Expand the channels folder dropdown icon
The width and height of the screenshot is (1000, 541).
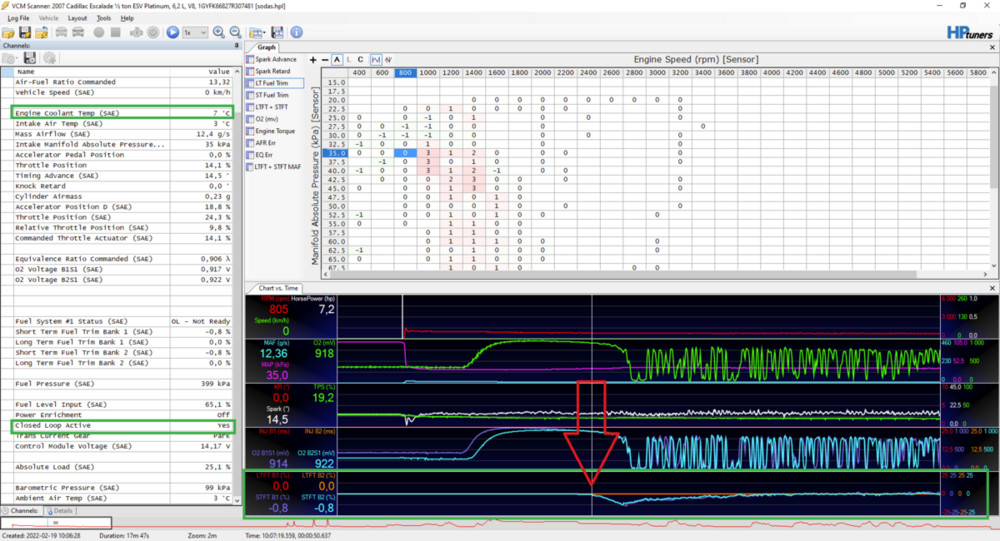tap(11, 59)
